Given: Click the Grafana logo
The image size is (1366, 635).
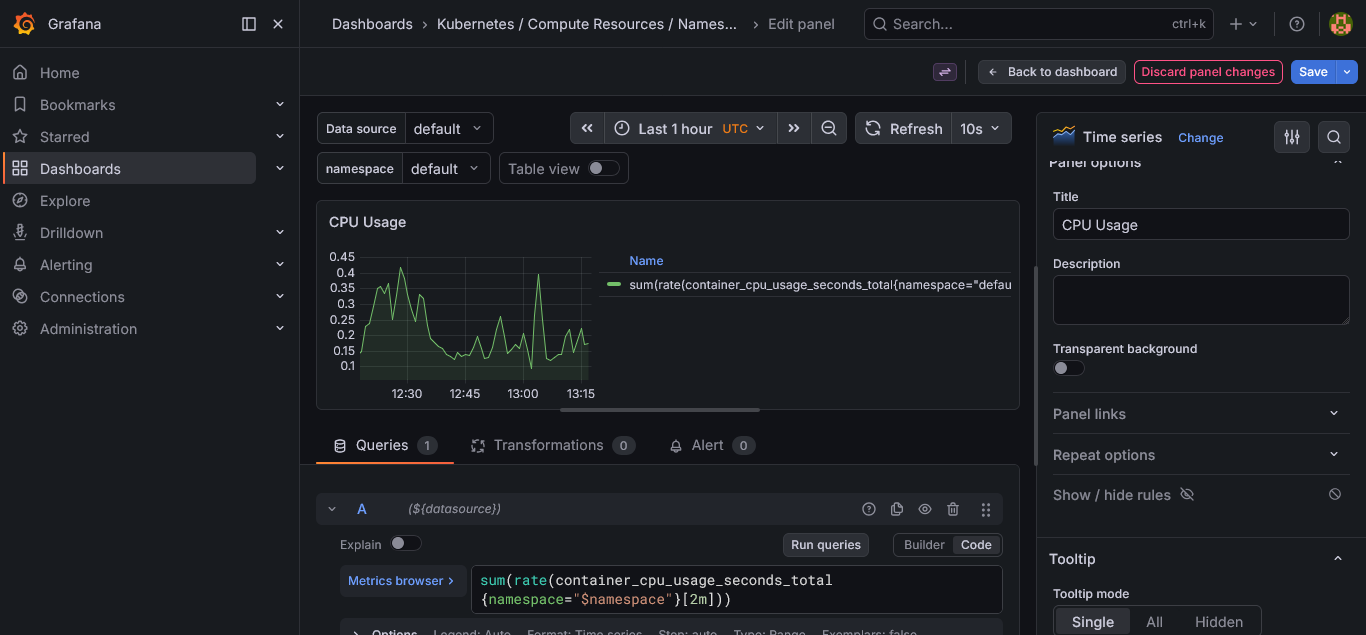Looking at the screenshot, I should pos(25,24).
